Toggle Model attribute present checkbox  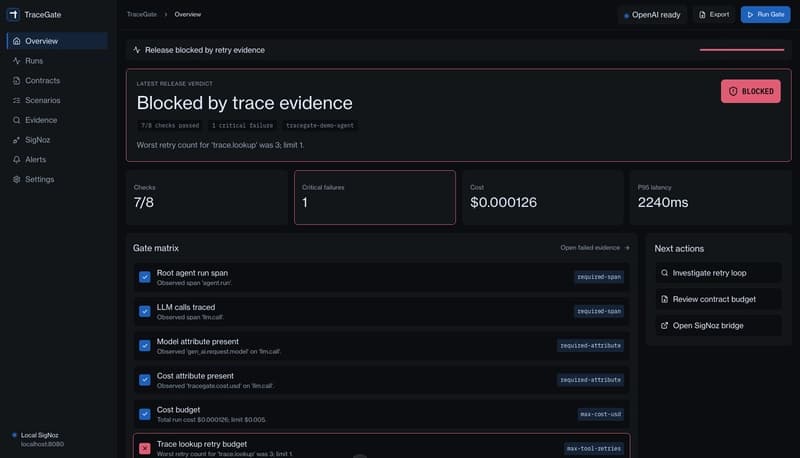[x=145, y=346]
